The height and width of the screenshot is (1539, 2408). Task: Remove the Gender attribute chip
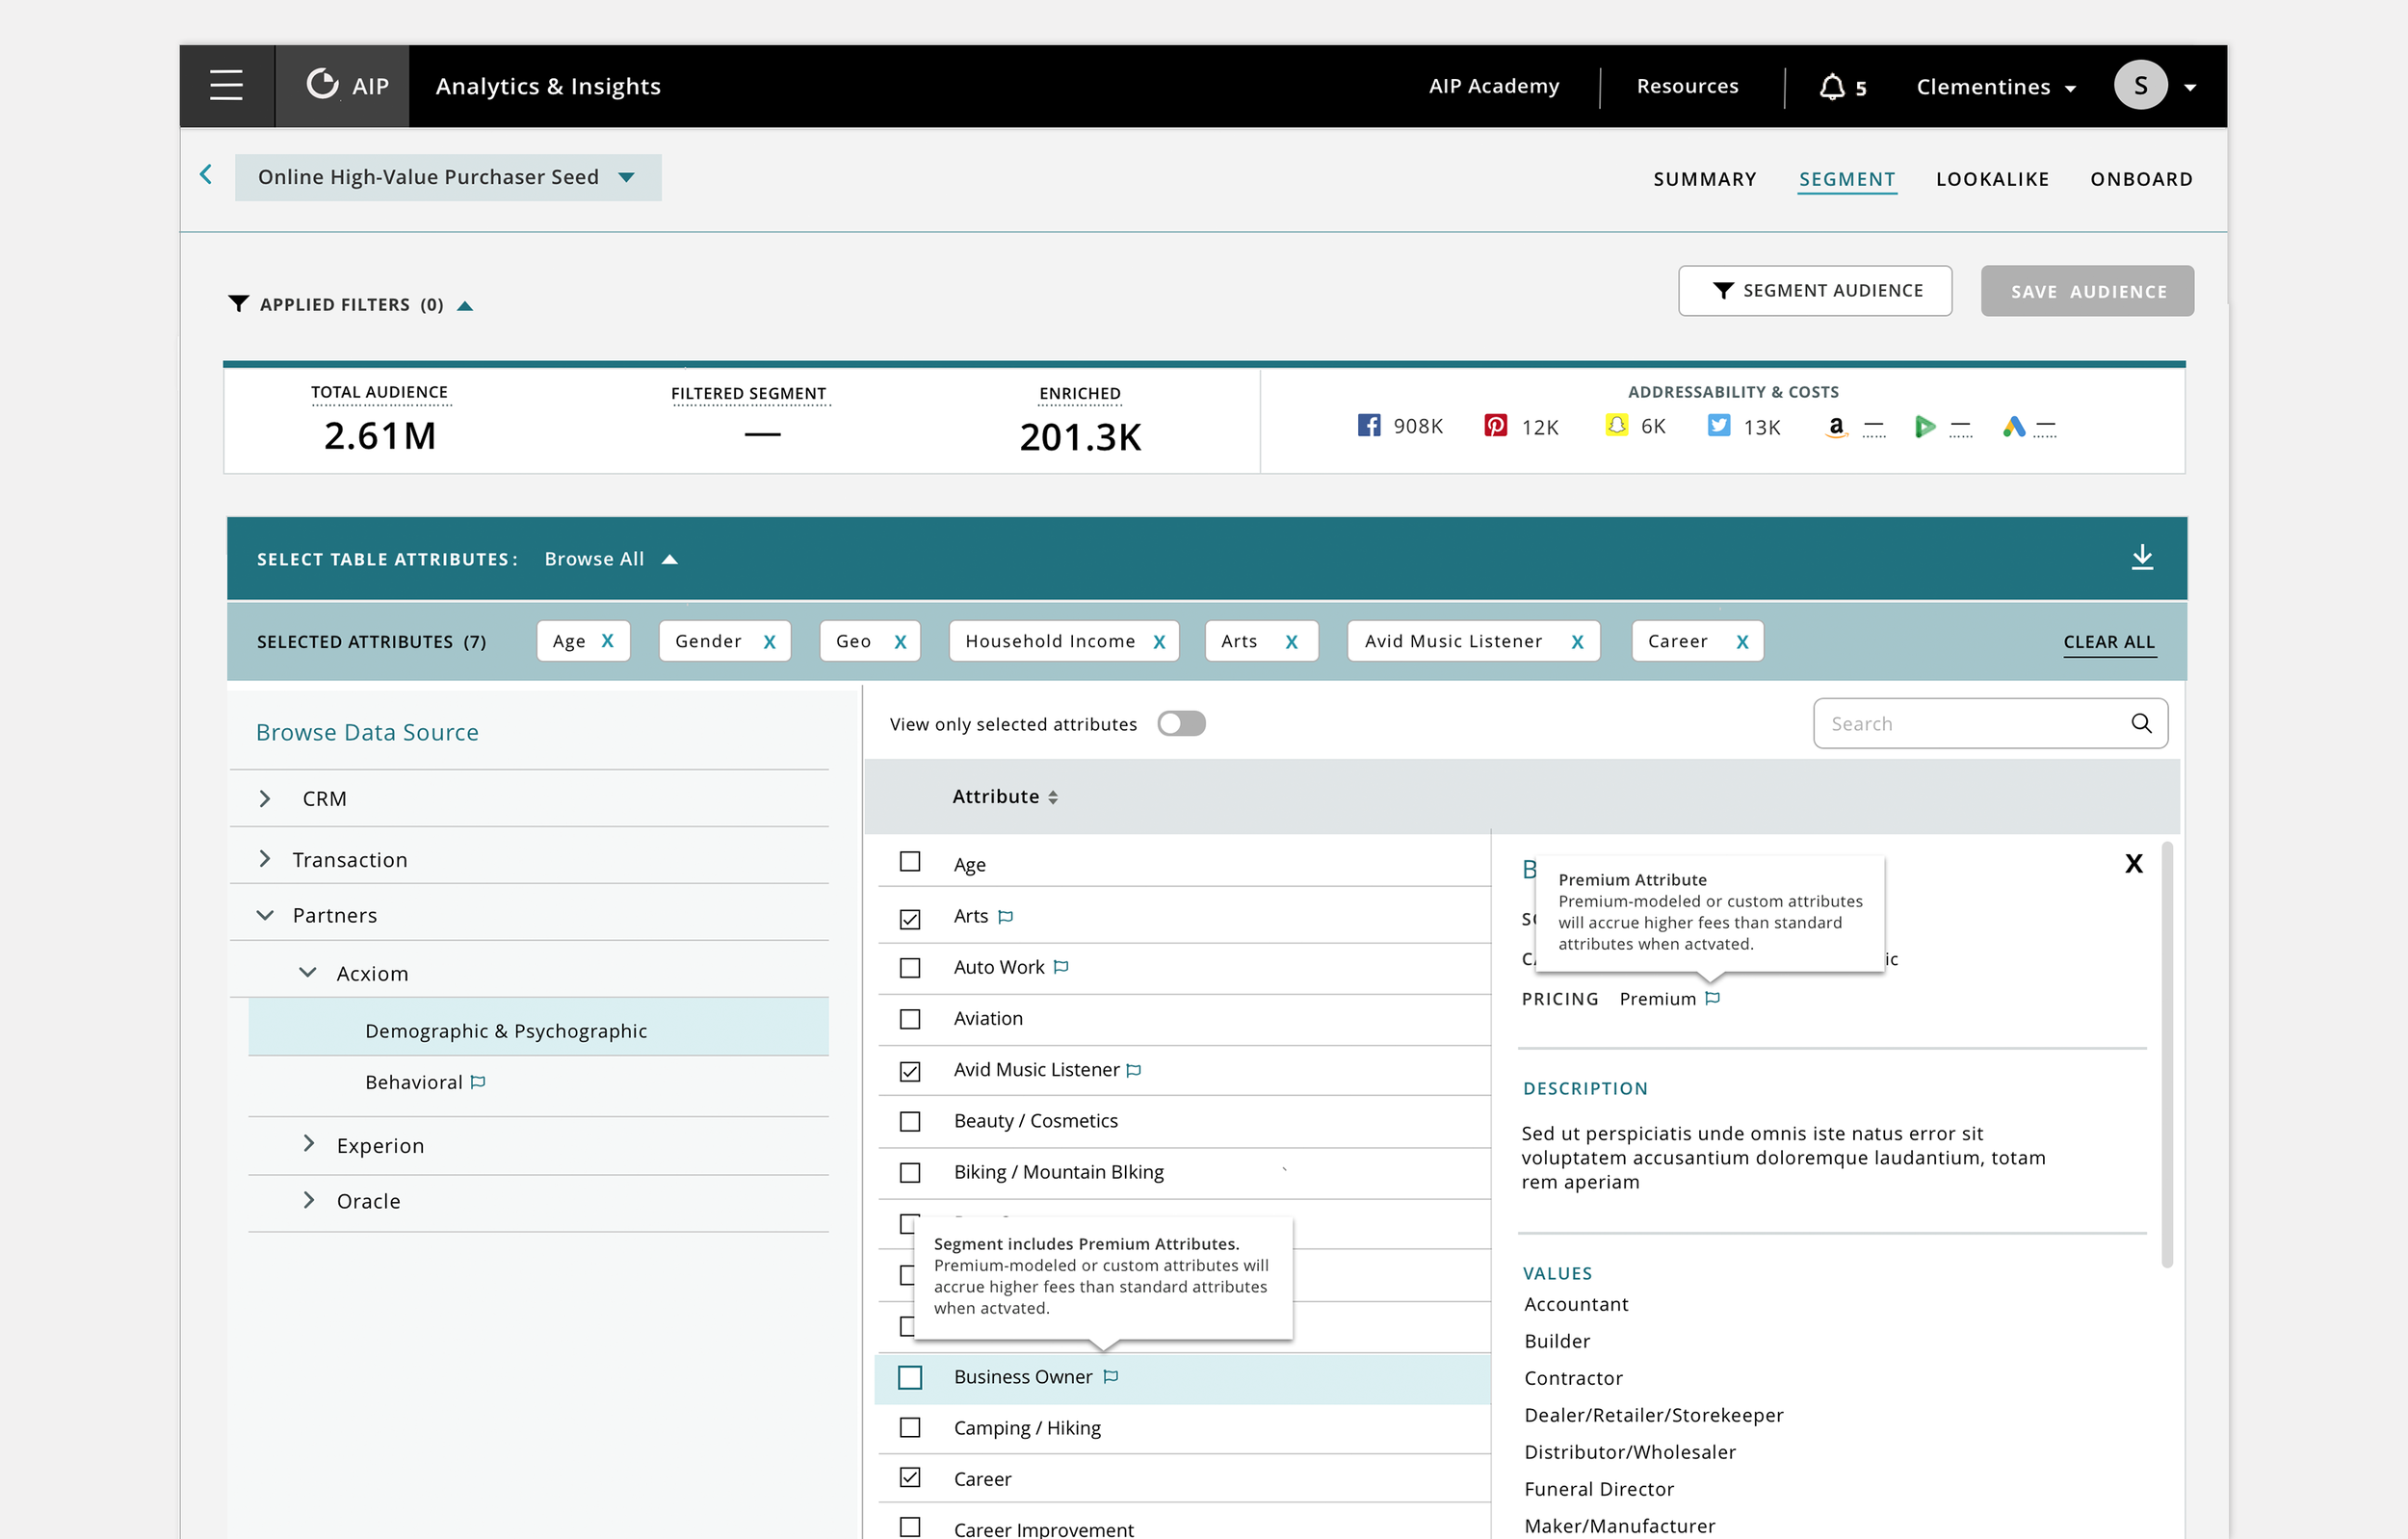769,642
